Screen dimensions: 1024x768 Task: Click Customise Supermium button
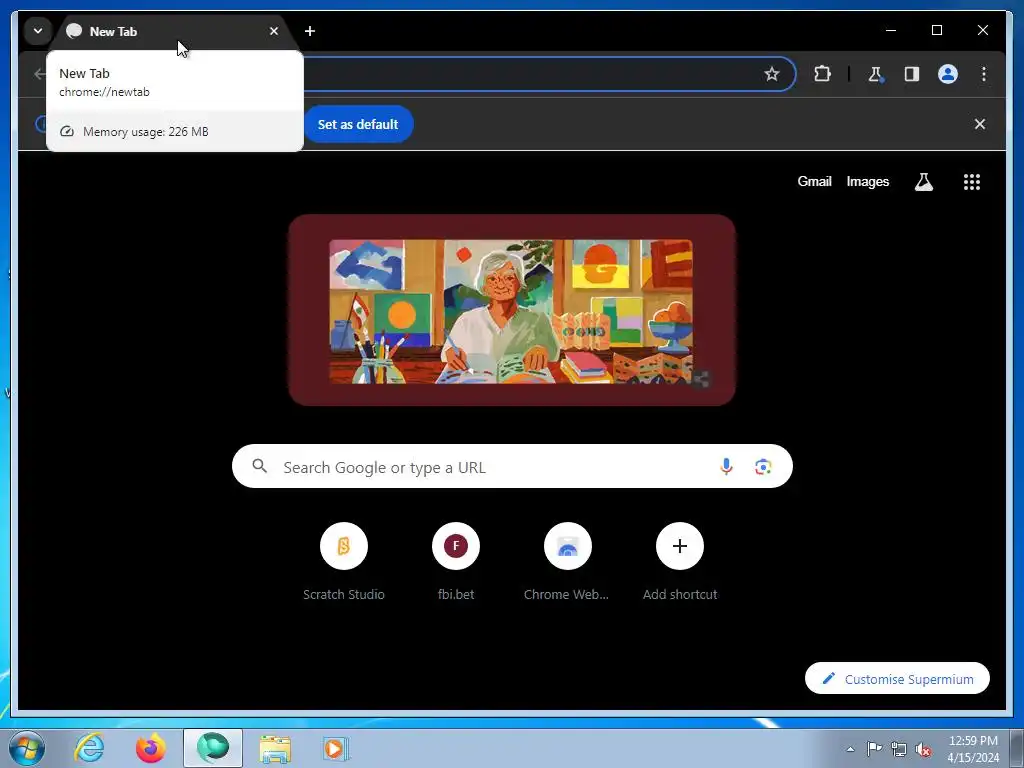(x=897, y=679)
